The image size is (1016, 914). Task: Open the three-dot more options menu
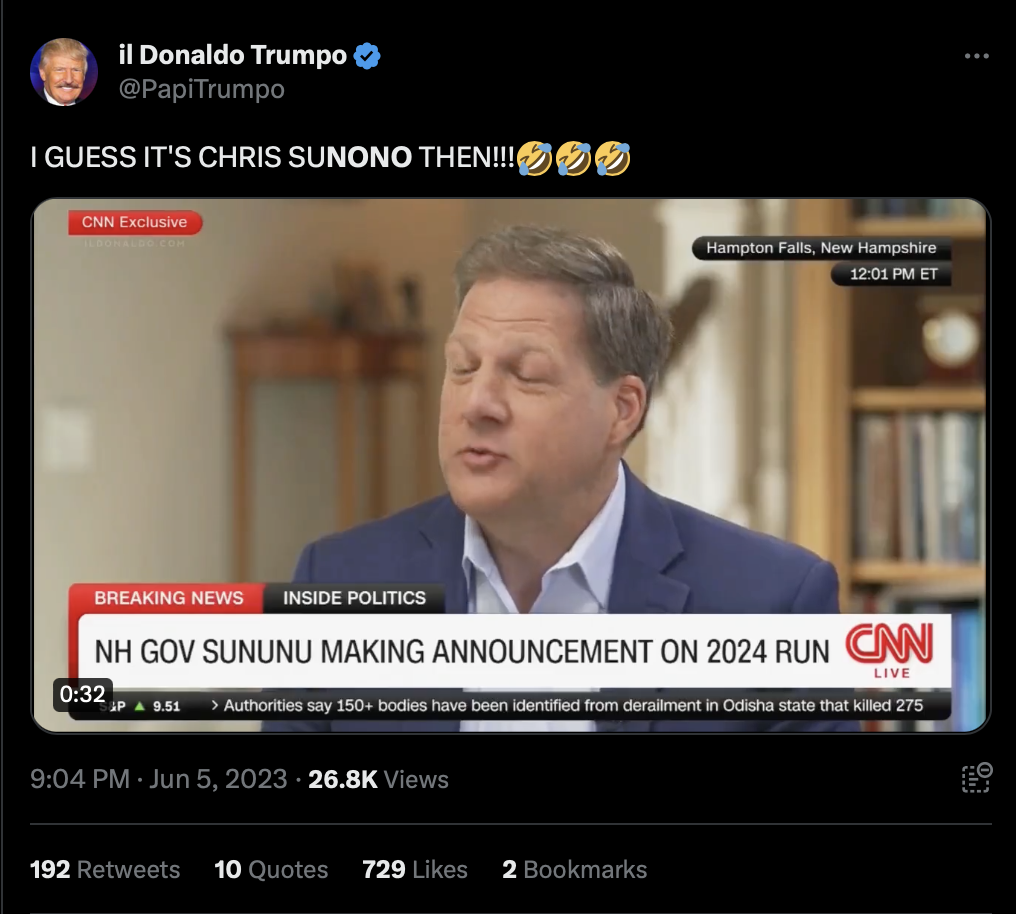click(976, 56)
